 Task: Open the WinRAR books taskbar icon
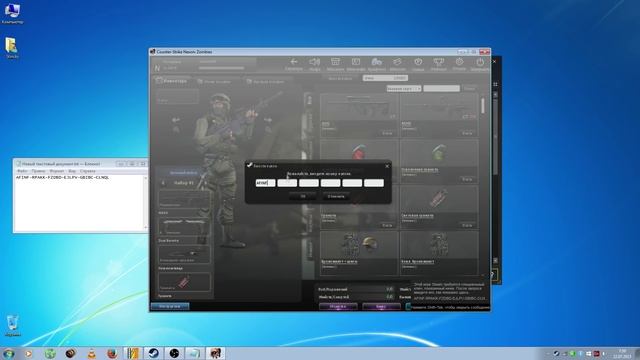(133, 353)
